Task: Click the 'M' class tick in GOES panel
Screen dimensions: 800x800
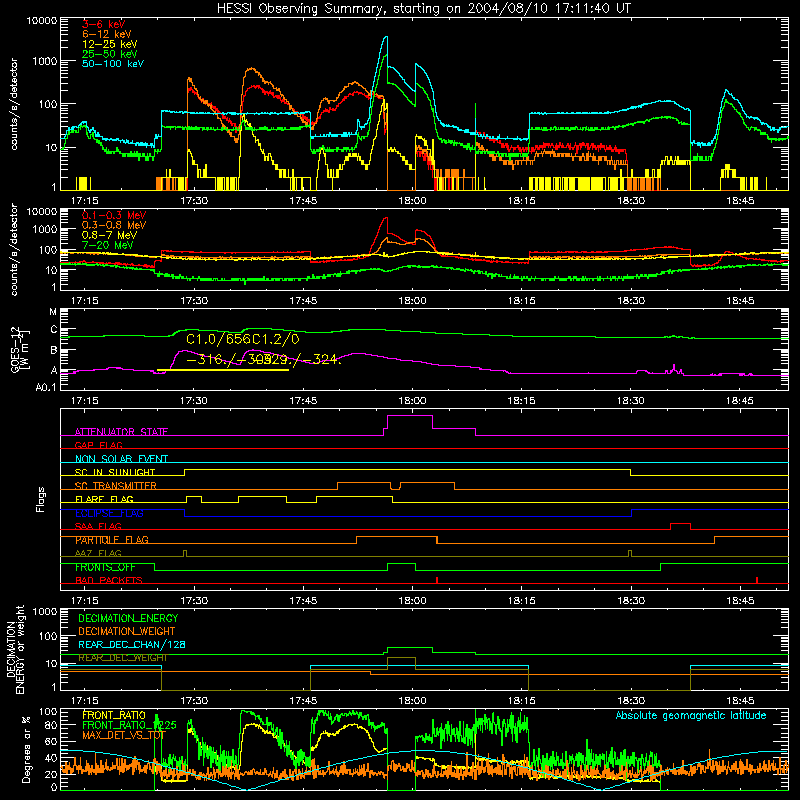Action: coord(53,312)
